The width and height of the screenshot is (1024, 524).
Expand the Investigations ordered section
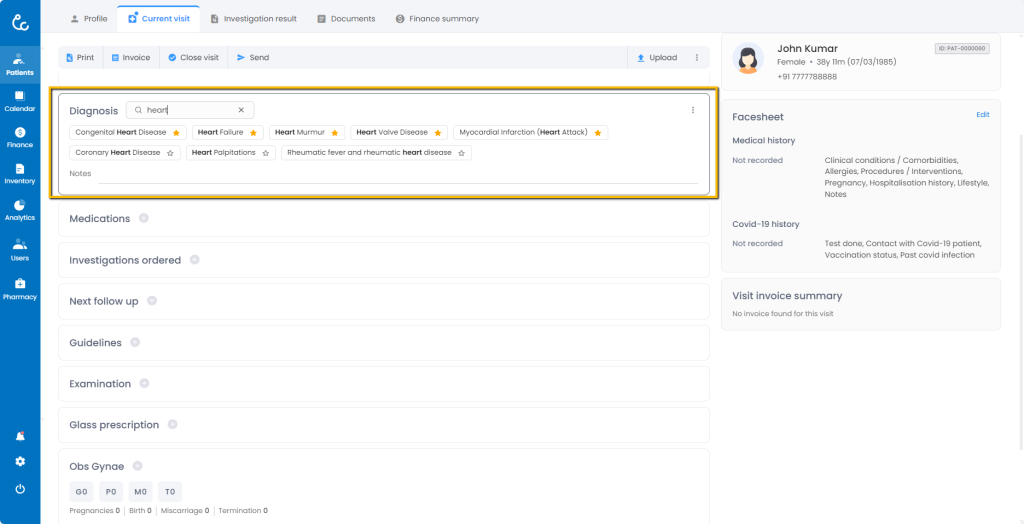point(194,260)
